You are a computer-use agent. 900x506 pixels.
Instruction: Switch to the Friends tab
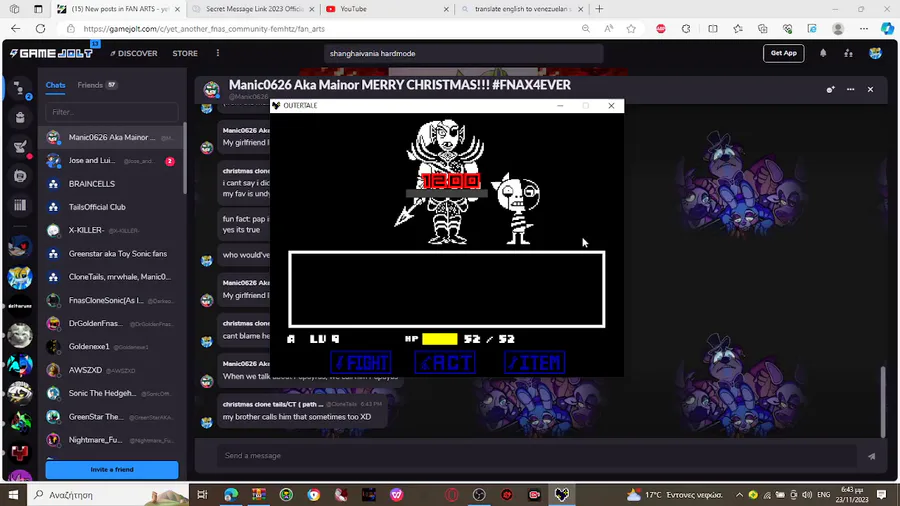pos(96,85)
